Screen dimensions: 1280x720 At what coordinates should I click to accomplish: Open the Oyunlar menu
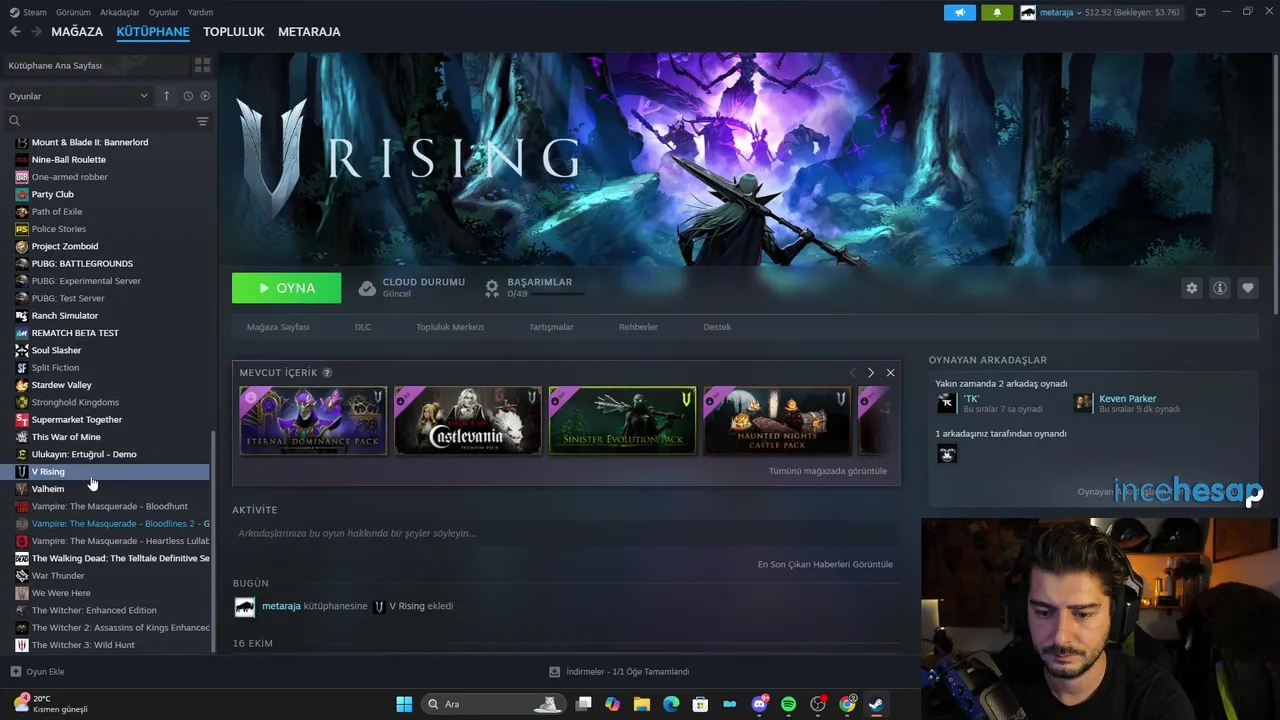(164, 12)
